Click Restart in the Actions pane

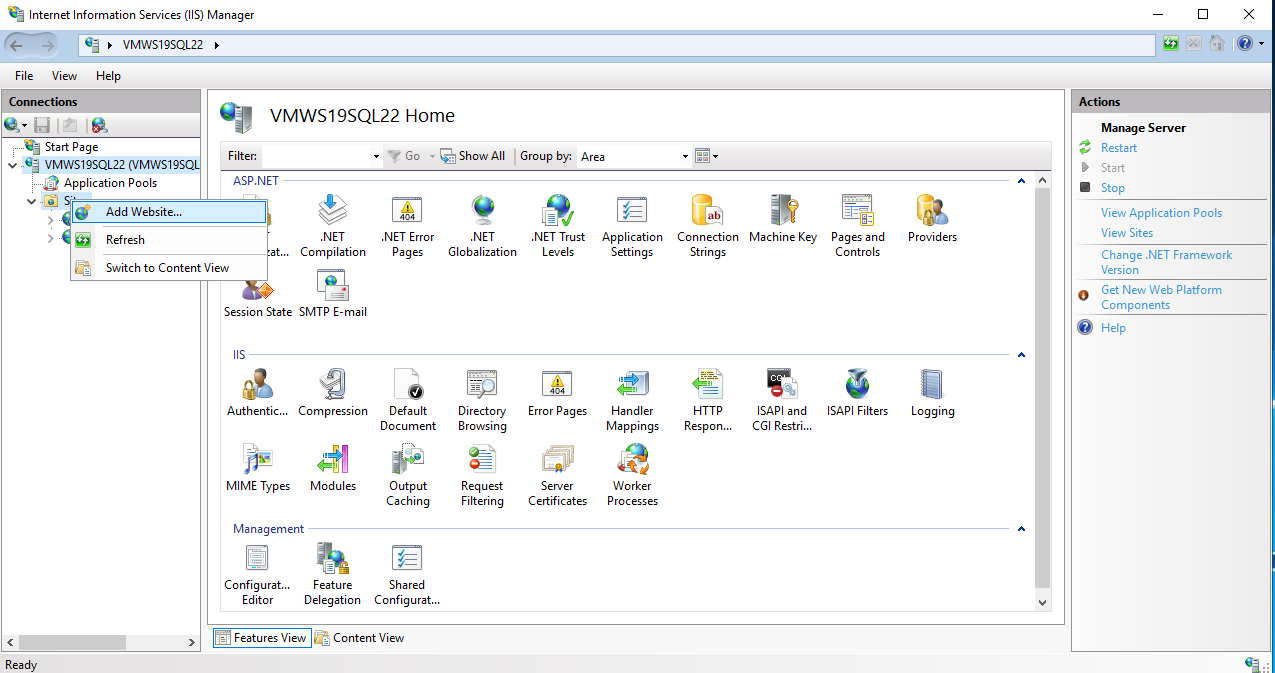coord(1119,148)
